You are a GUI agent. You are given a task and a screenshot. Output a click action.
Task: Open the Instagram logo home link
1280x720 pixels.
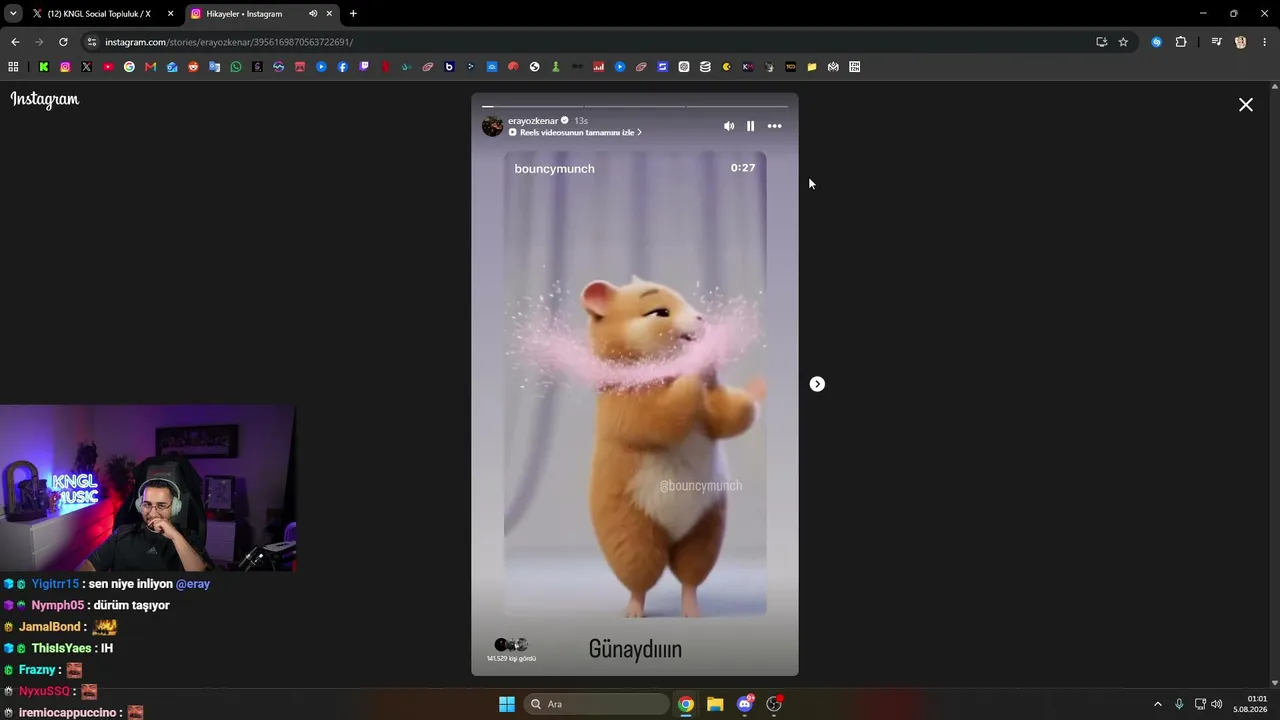coord(45,99)
